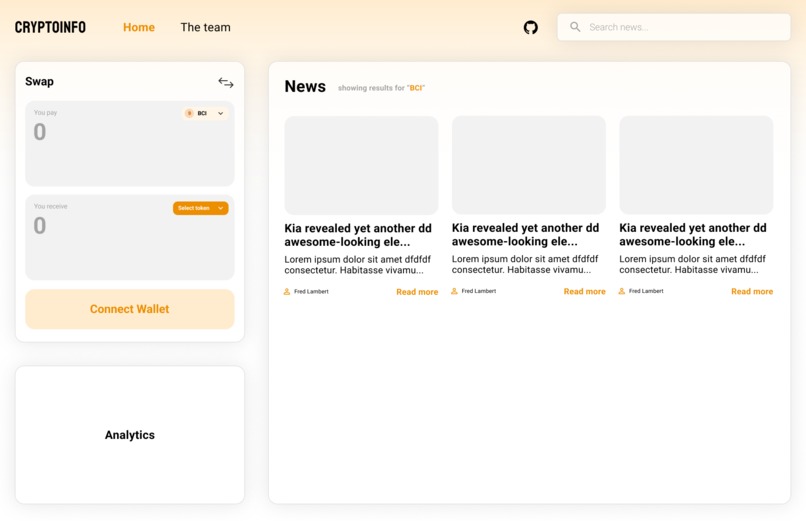Click the Connect Wallet button
This screenshot has height=521, width=806.
pos(130,309)
